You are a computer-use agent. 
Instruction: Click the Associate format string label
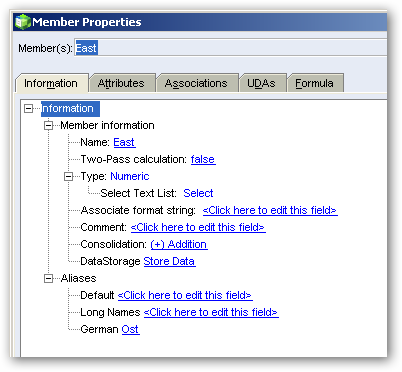click(138, 211)
